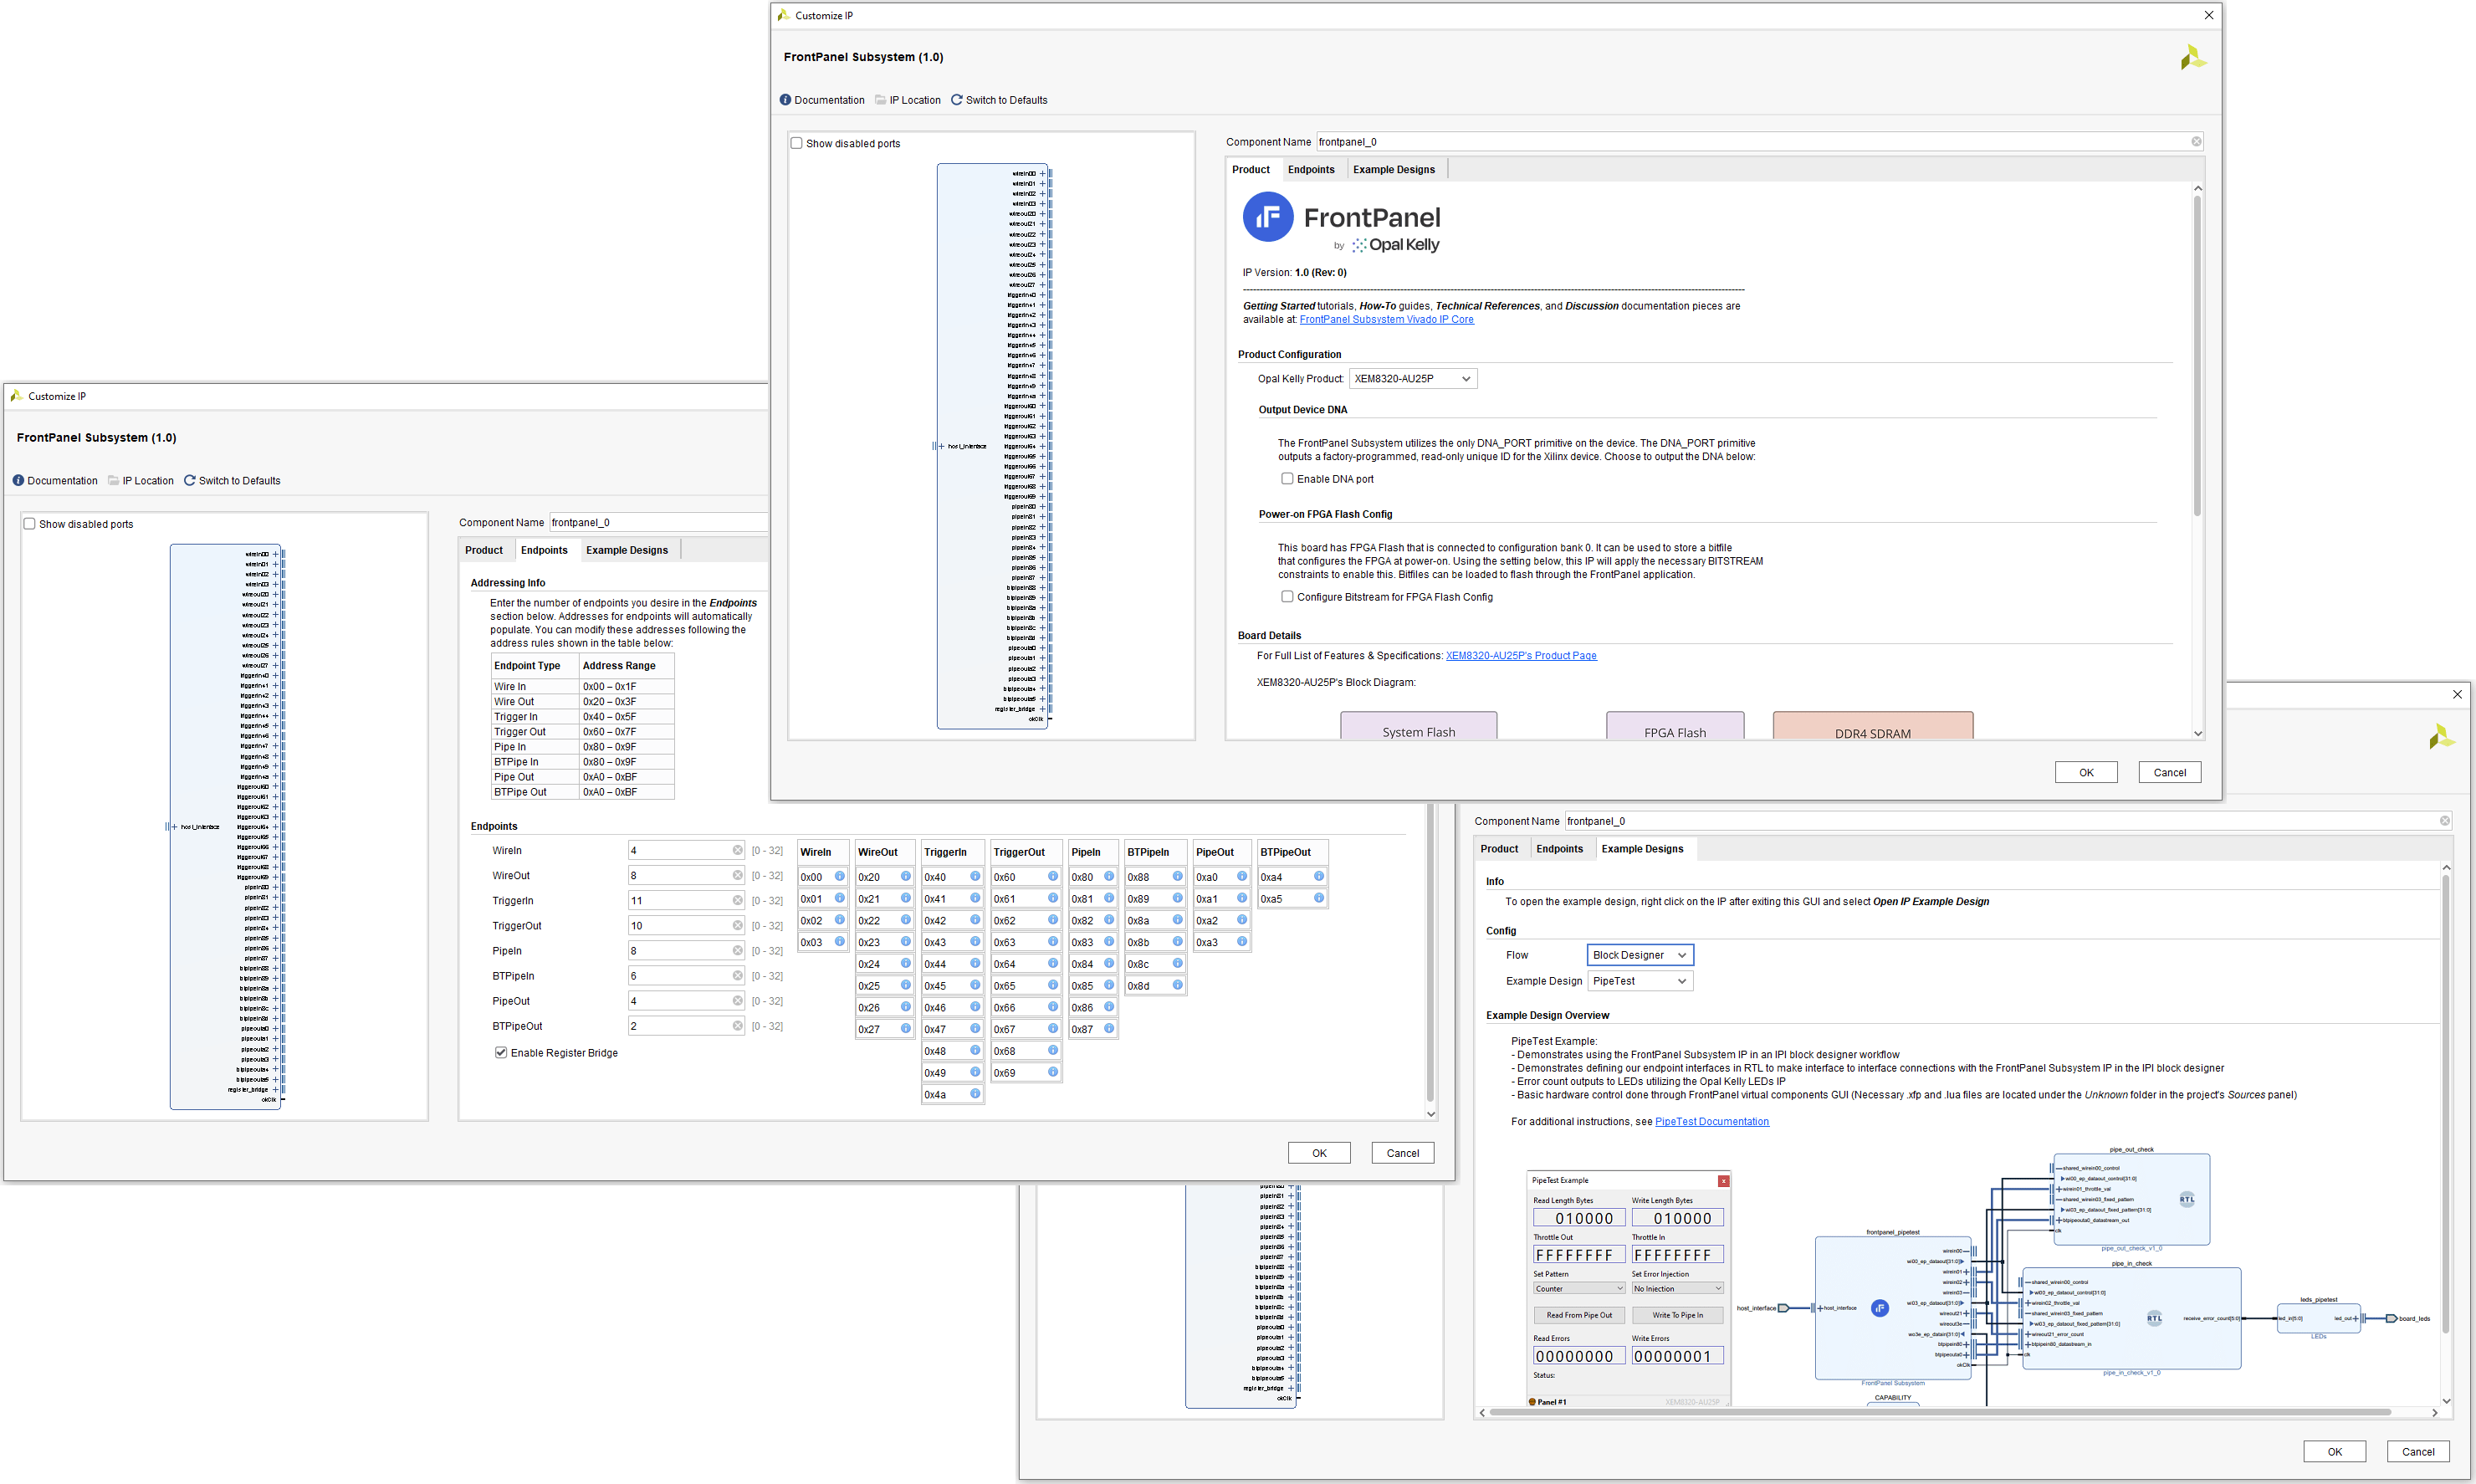Clear the PipeIn count field with its X icon
The width and height of the screenshot is (2476, 1484).
(737, 950)
